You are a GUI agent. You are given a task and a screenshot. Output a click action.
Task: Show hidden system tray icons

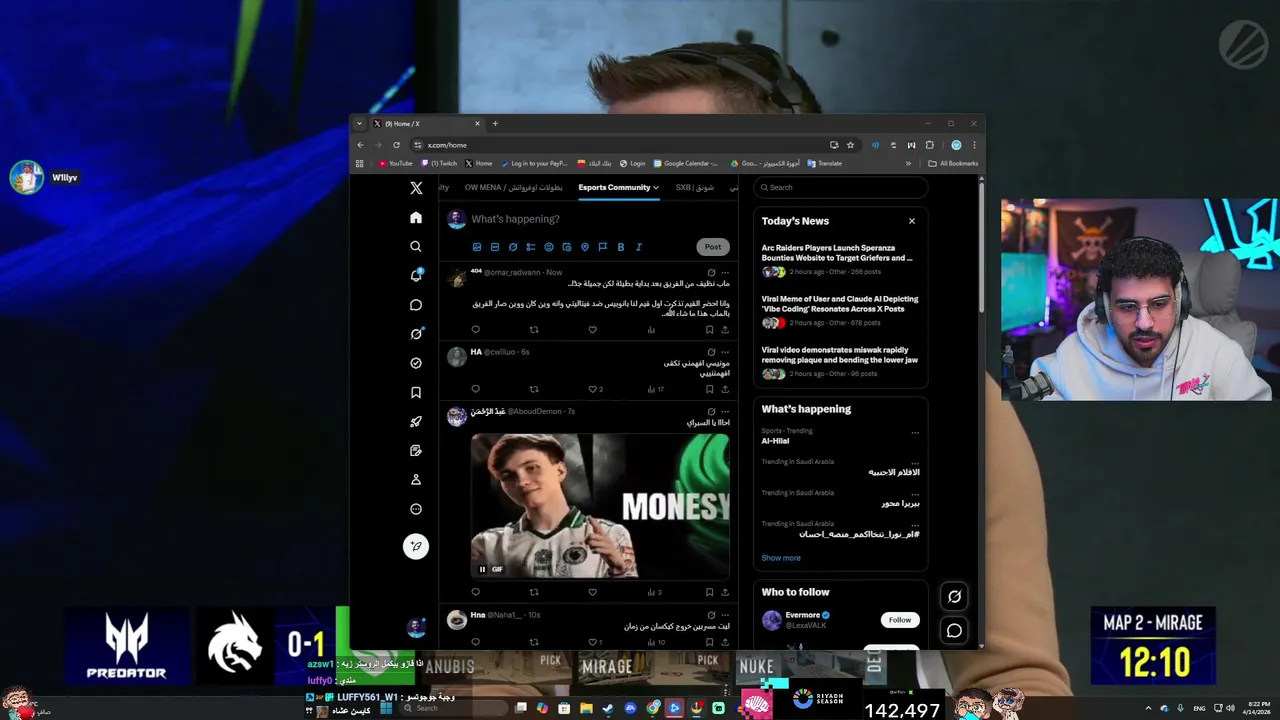1148,708
